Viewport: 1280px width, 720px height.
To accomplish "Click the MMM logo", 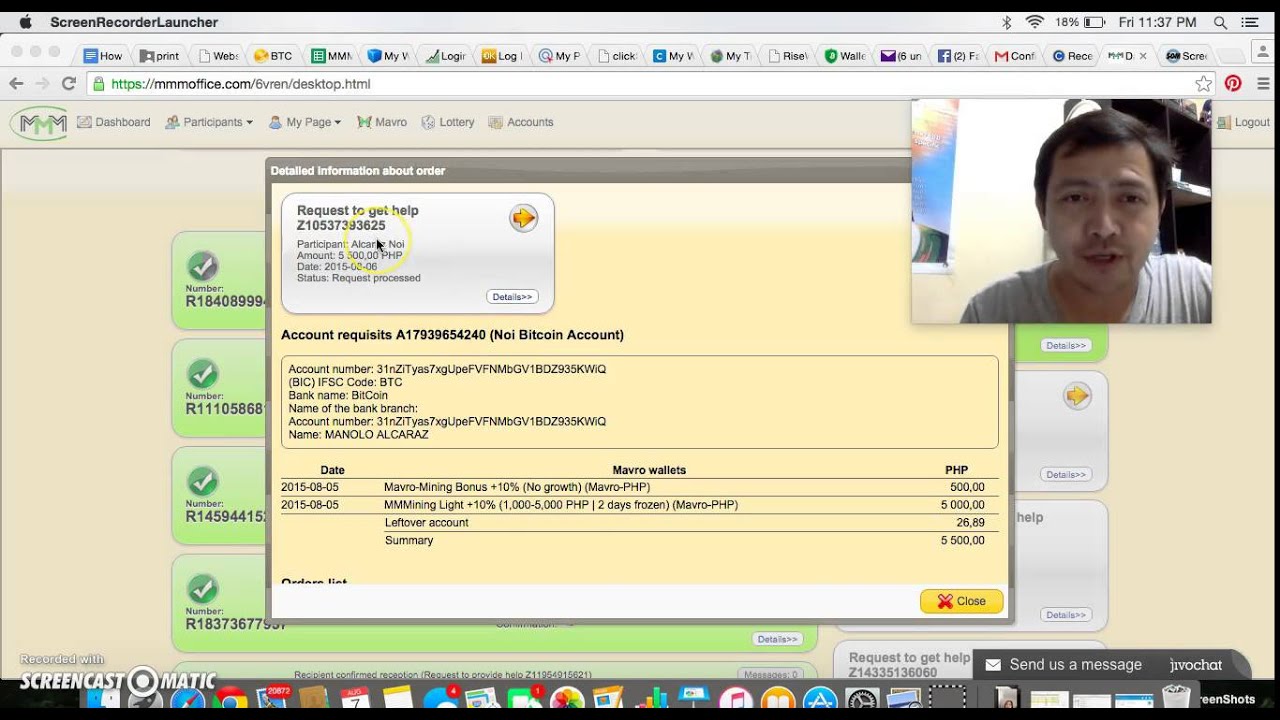I will pyautogui.click(x=39, y=123).
